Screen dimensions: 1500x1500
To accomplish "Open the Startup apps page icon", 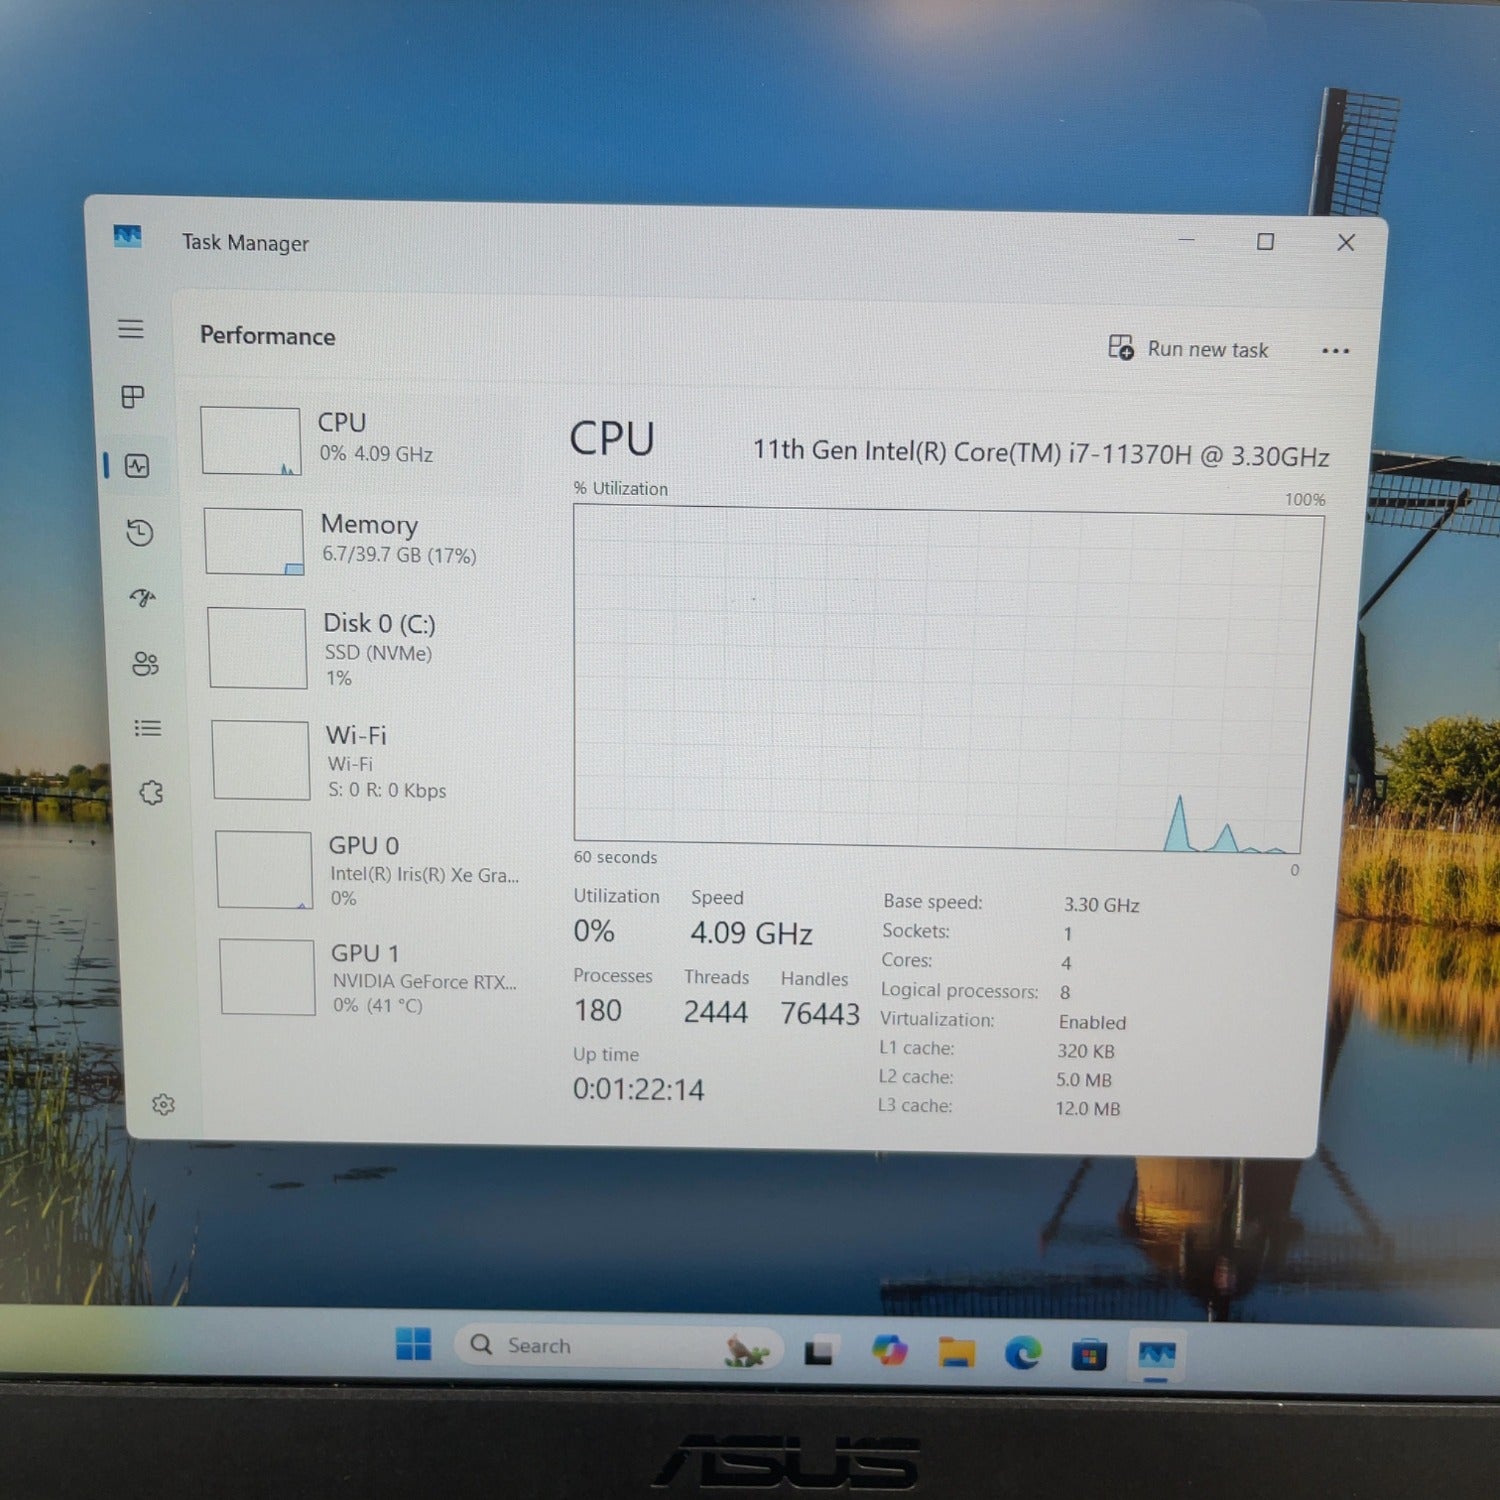I will click(143, 598).
